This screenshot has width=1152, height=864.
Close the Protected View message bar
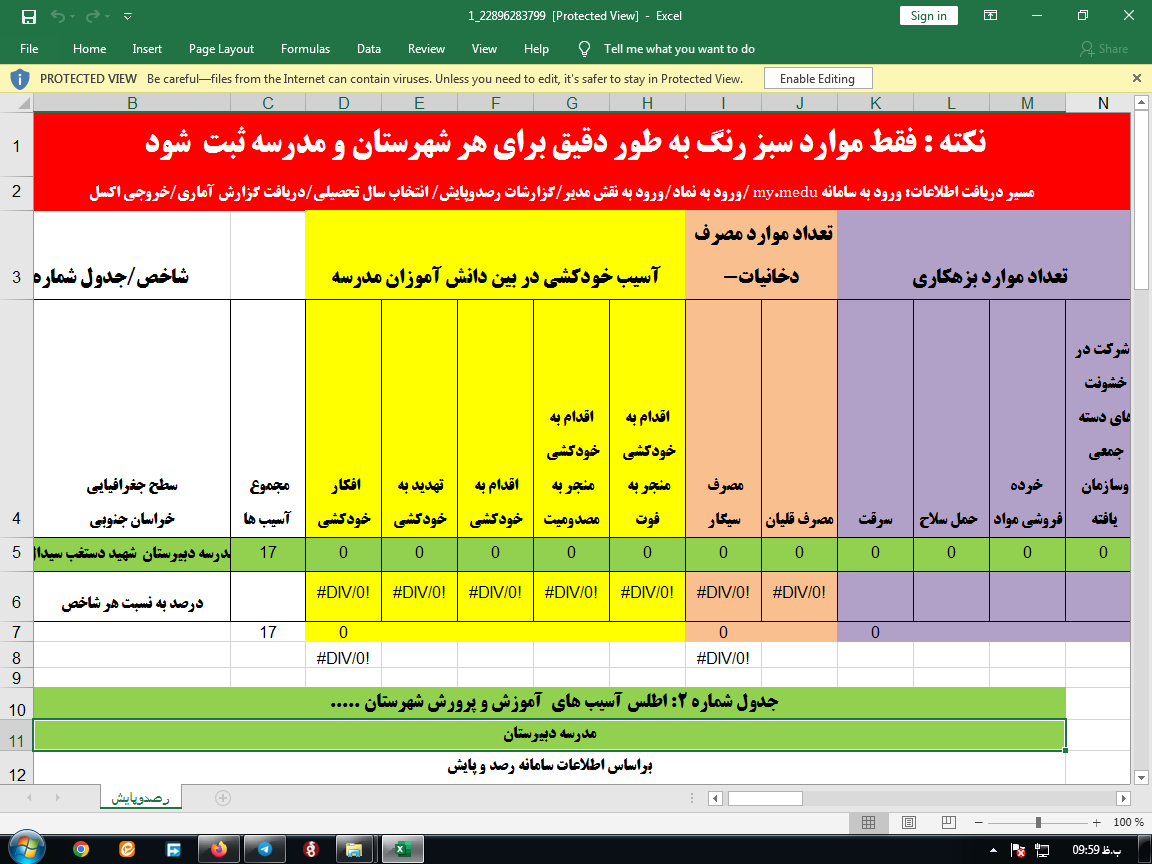(1136, 78)
